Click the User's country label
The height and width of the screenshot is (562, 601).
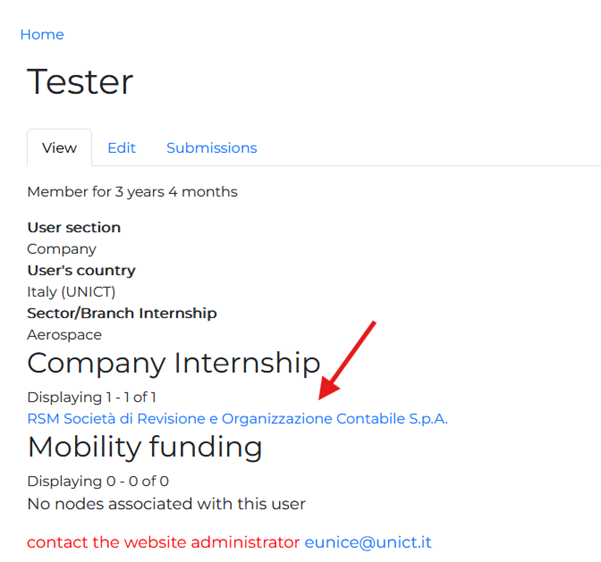(81, 270)
